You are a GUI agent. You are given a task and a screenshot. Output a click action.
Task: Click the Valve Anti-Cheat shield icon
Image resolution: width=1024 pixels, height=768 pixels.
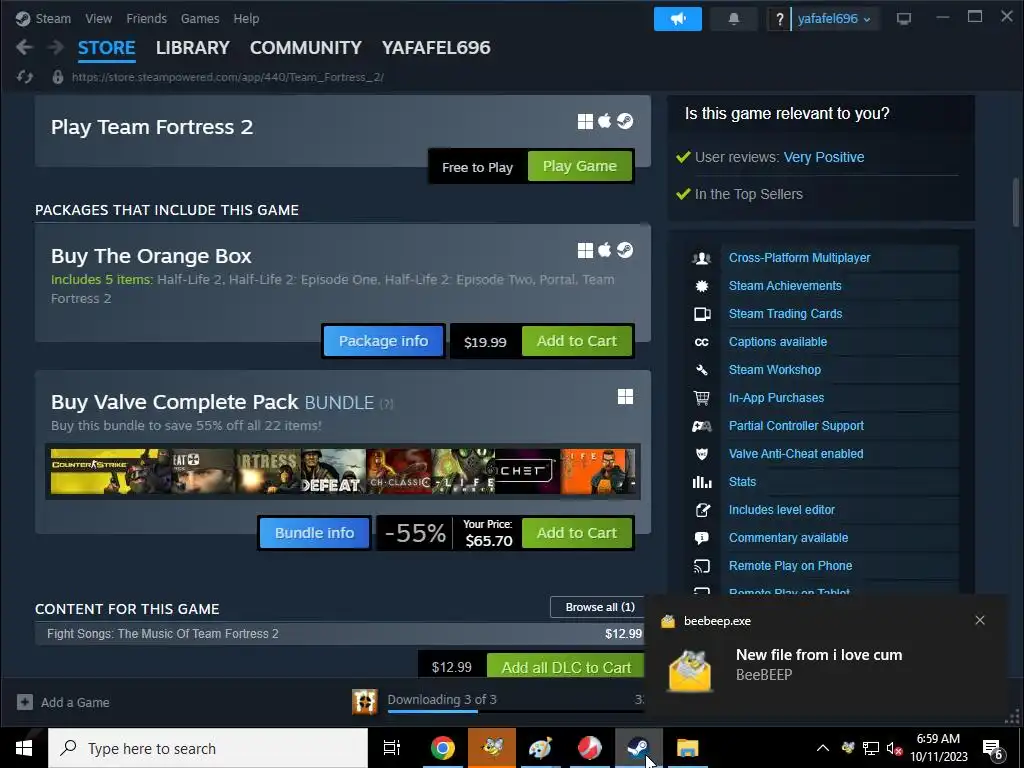(x=701, y=454)
